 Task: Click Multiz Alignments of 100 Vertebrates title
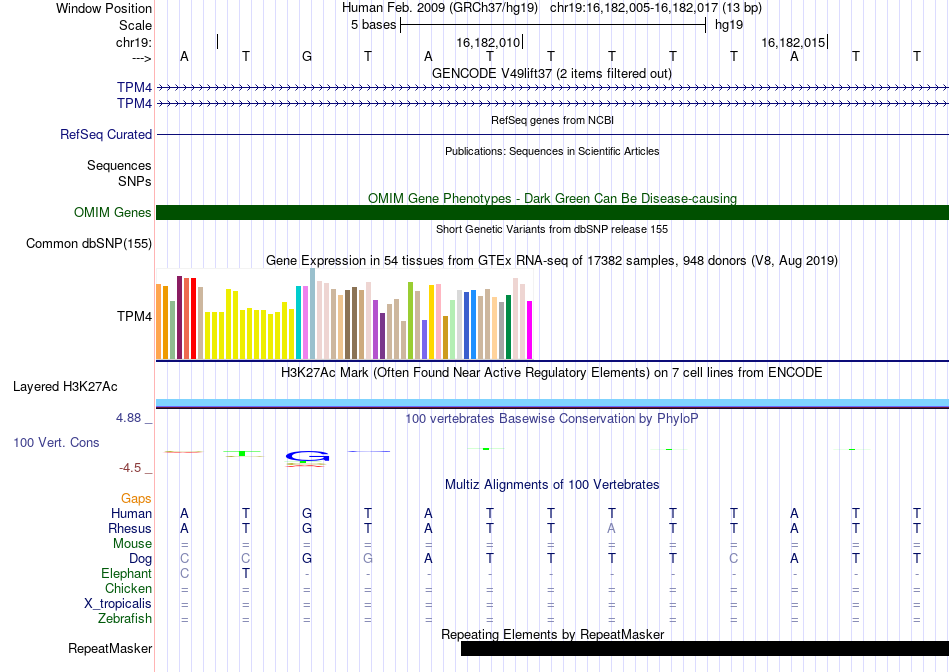click(552, 485)
